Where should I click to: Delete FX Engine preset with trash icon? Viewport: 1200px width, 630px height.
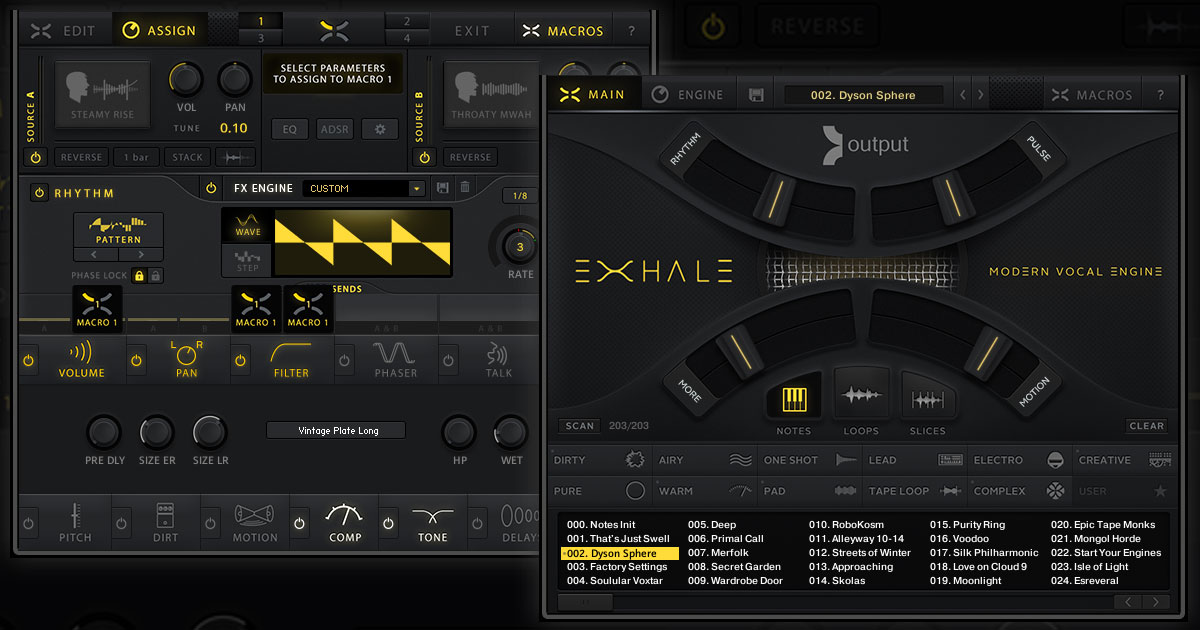(x=465, y=188)
